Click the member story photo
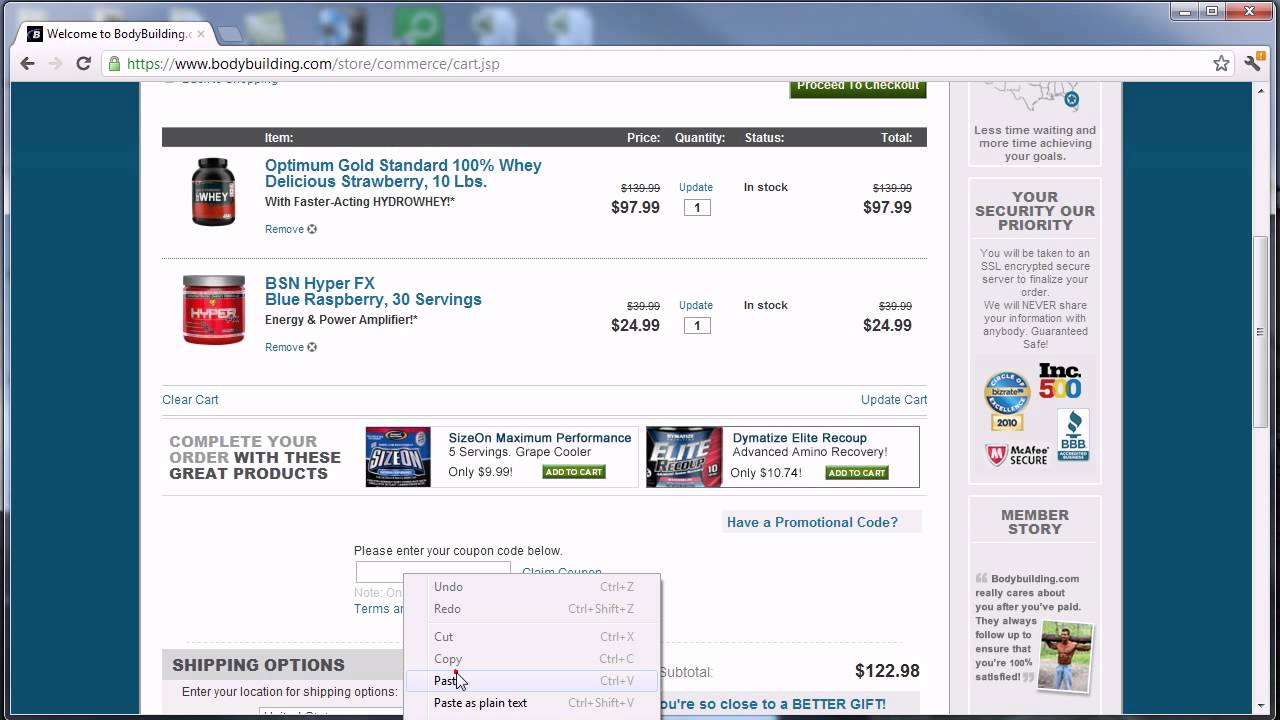 [1065, 656]
